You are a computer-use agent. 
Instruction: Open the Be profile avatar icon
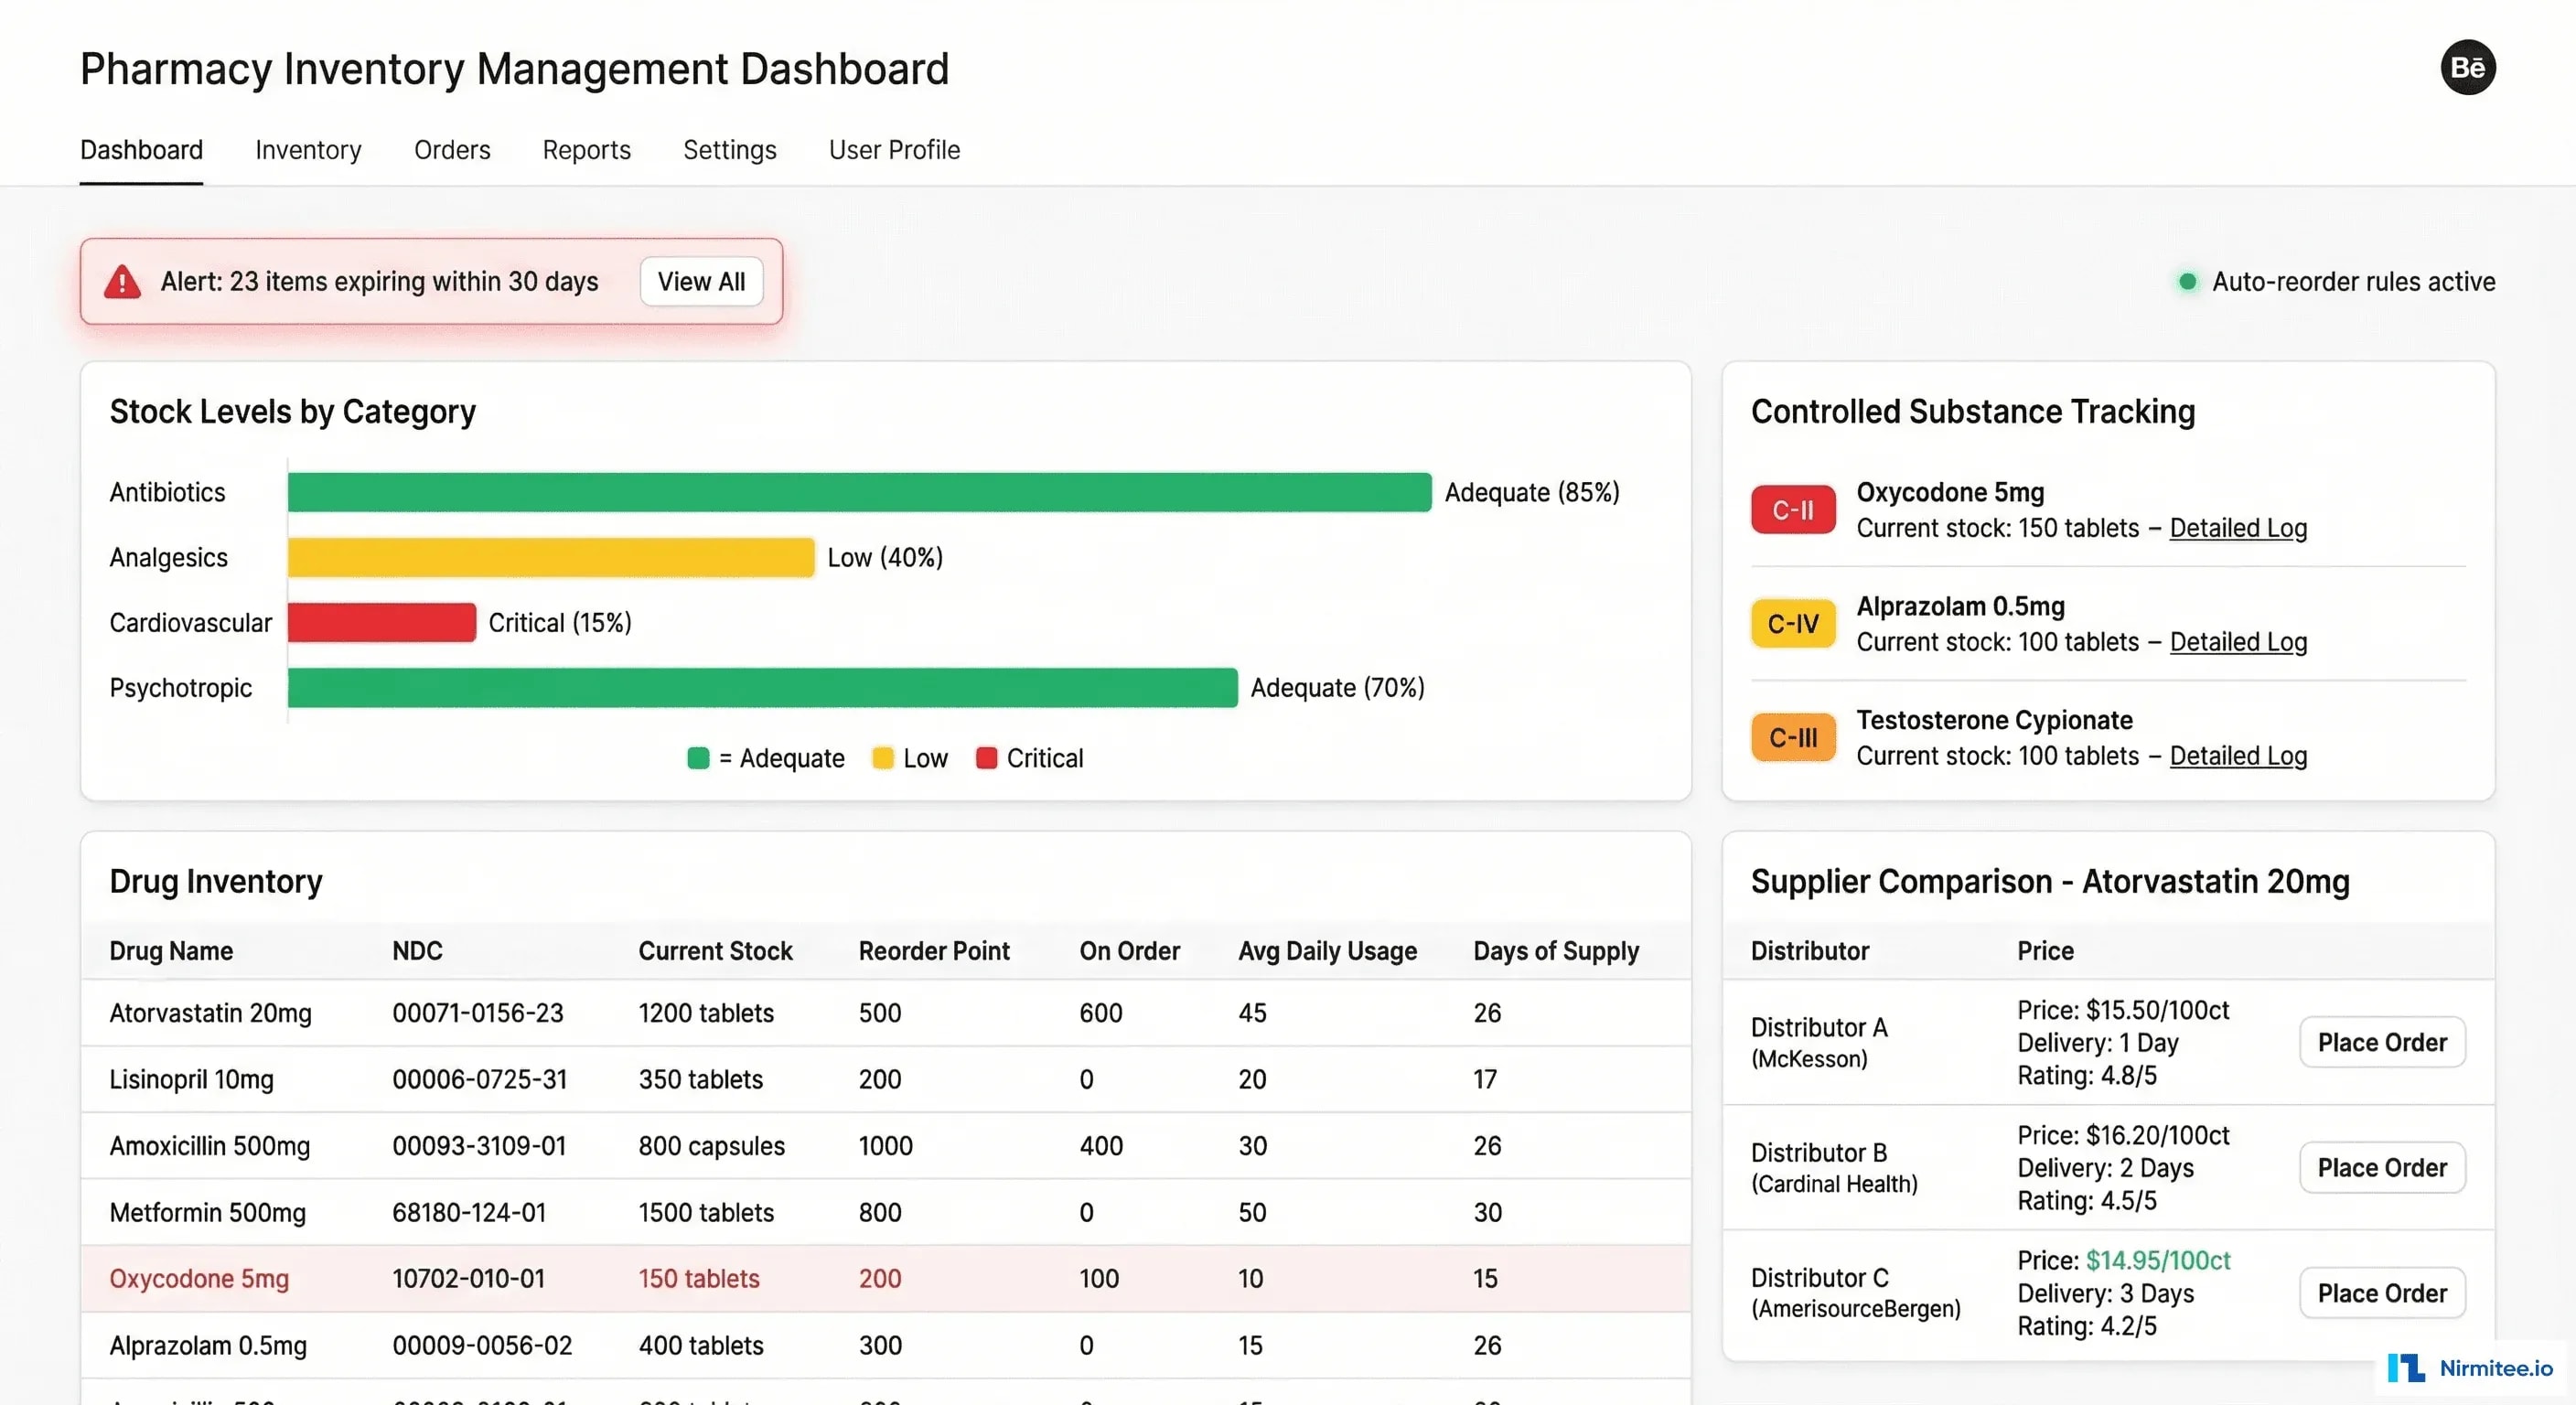point(2467,67)
